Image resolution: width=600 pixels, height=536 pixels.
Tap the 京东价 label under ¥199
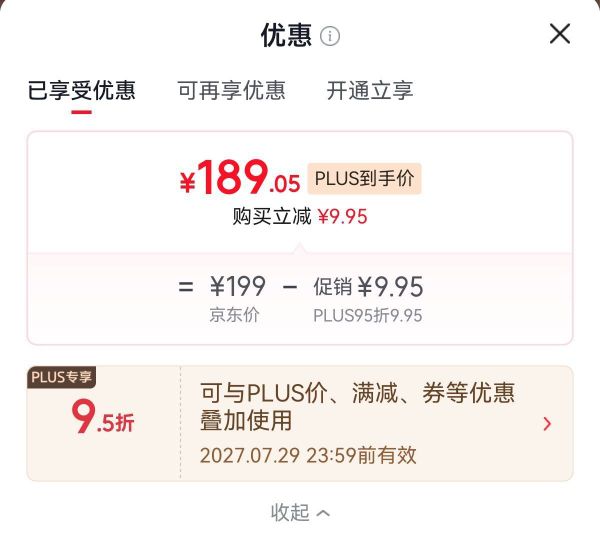[x=234, y=316]
